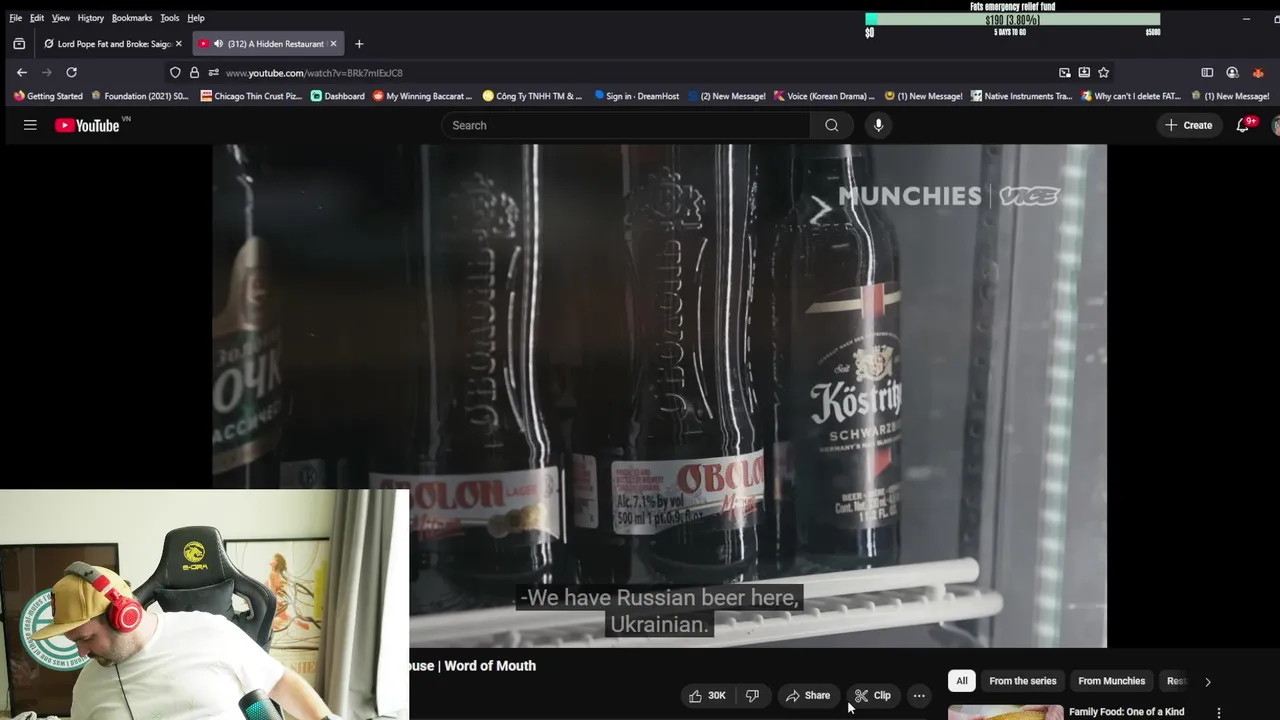
Task: Open the File menu
Action: click(15, 18)
